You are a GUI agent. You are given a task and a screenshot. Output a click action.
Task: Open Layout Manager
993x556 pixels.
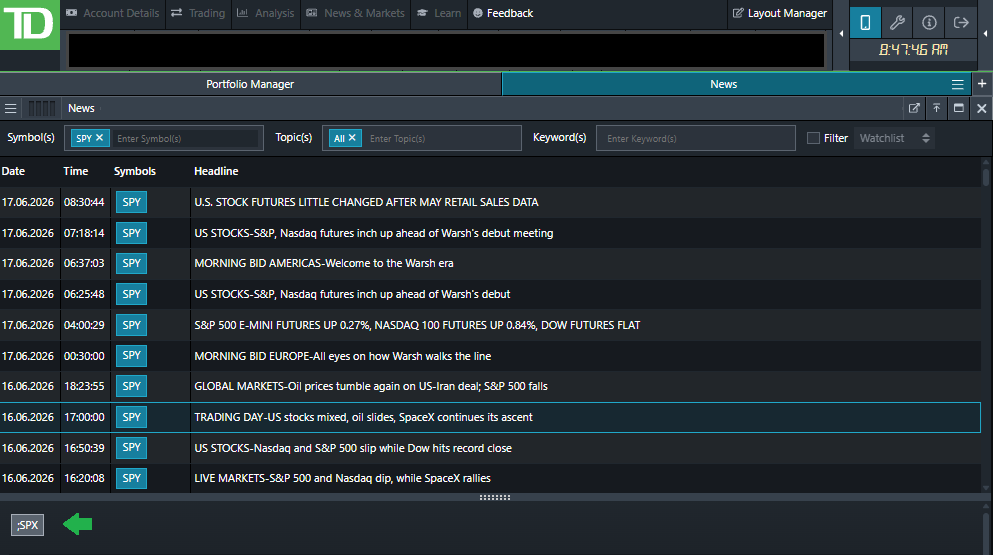pyautogui.click(x=780, y=13)
